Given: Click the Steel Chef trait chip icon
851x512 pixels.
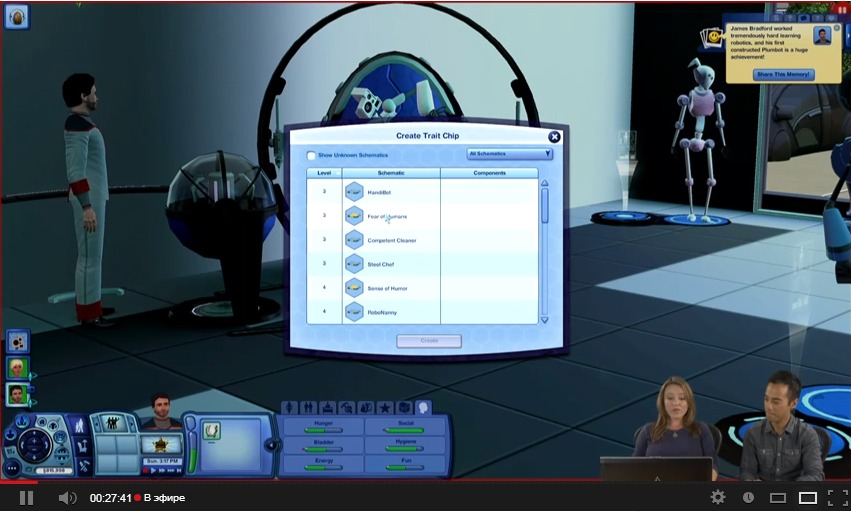Looking at the screenshot, I should (354, 264).
